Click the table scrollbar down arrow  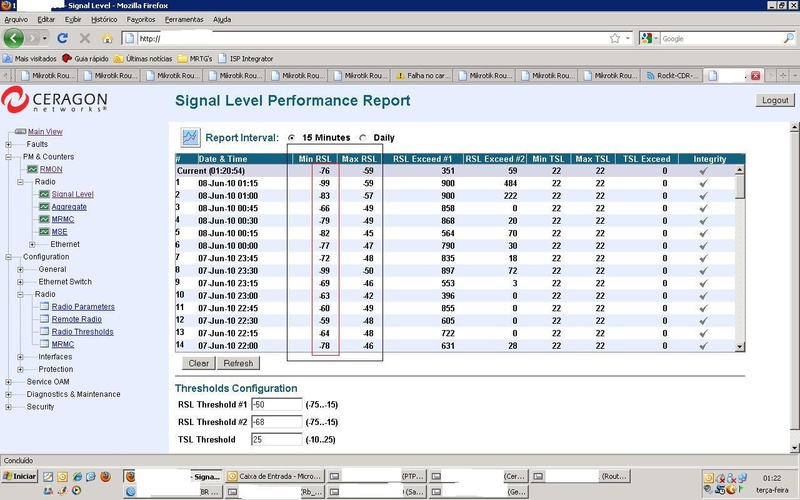point(740,346)
